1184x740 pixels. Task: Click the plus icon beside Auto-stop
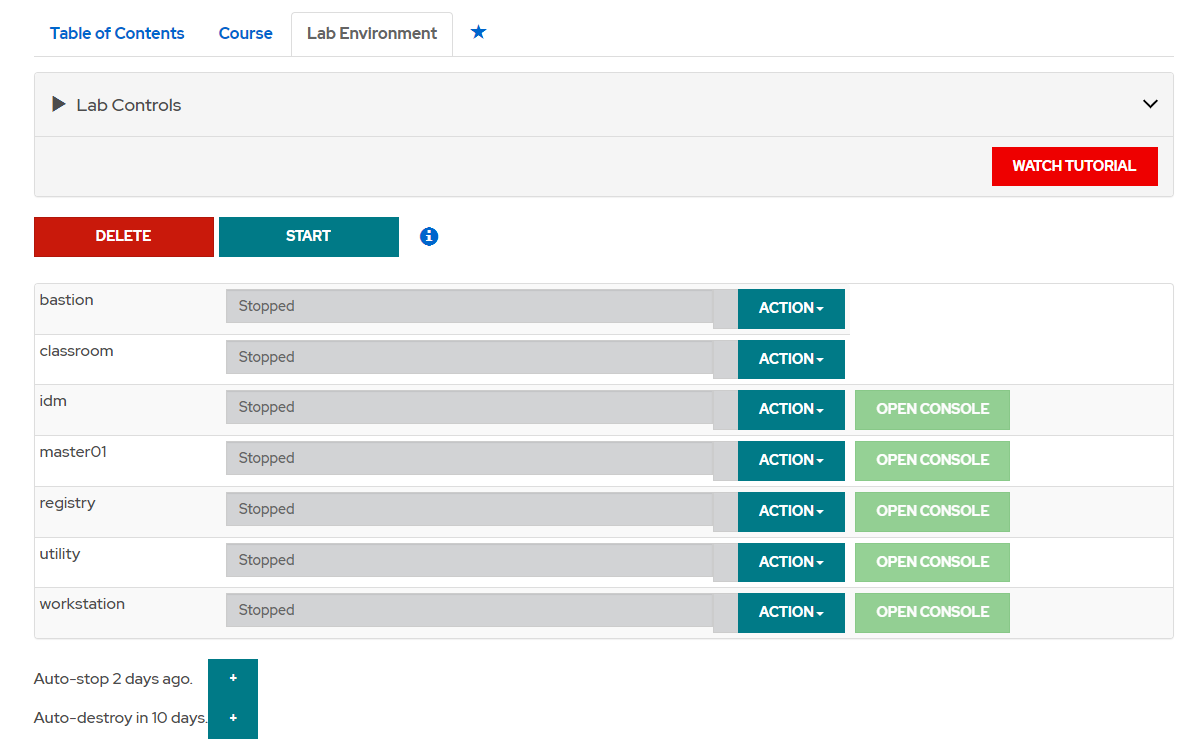pos(232,677)
